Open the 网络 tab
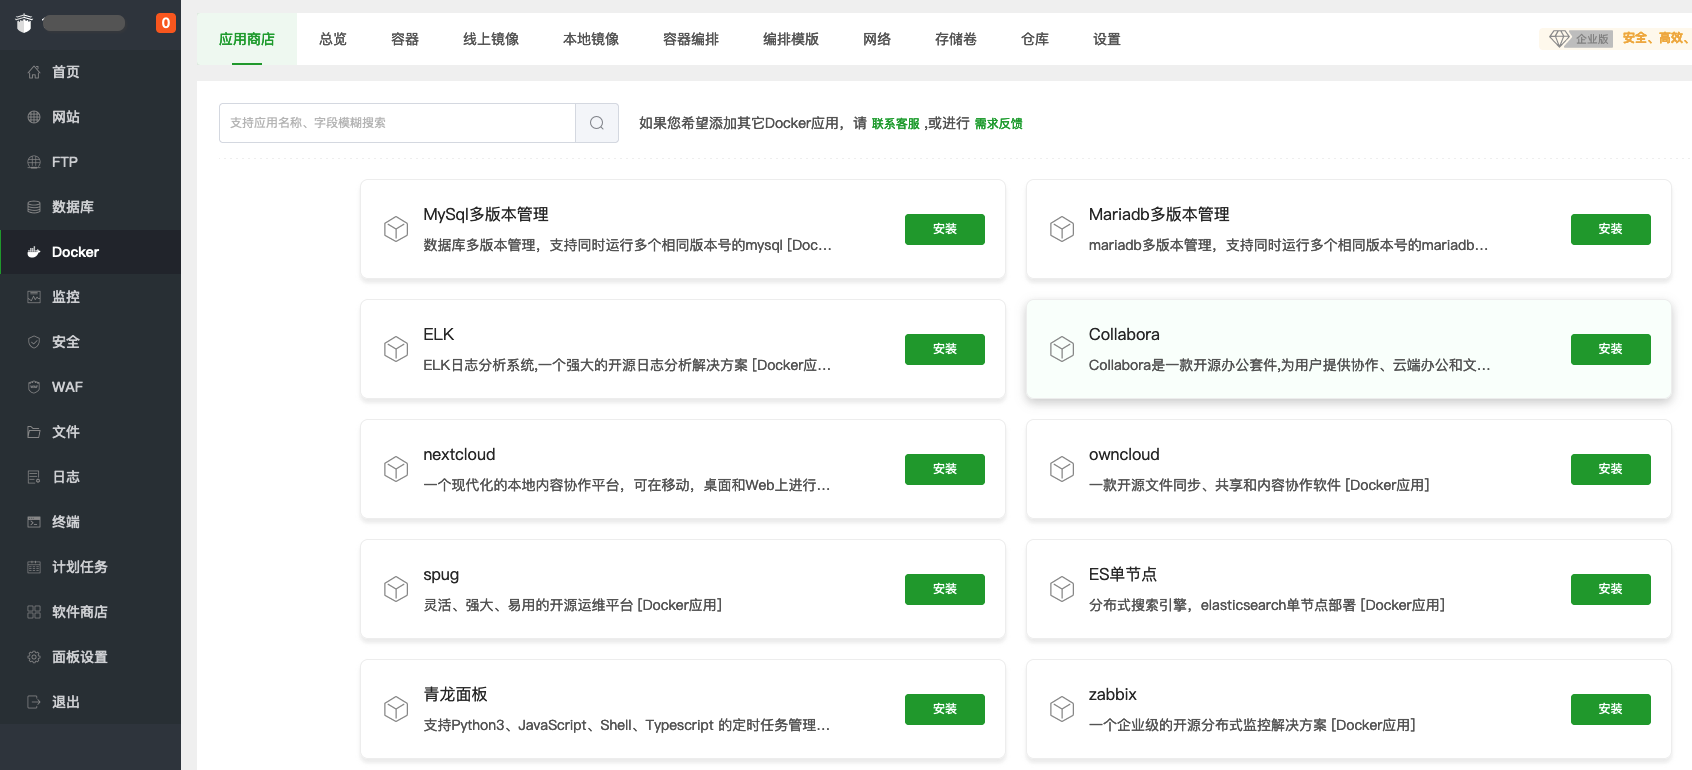This screenshot has height=770, width=1692. tap(877, 39)
